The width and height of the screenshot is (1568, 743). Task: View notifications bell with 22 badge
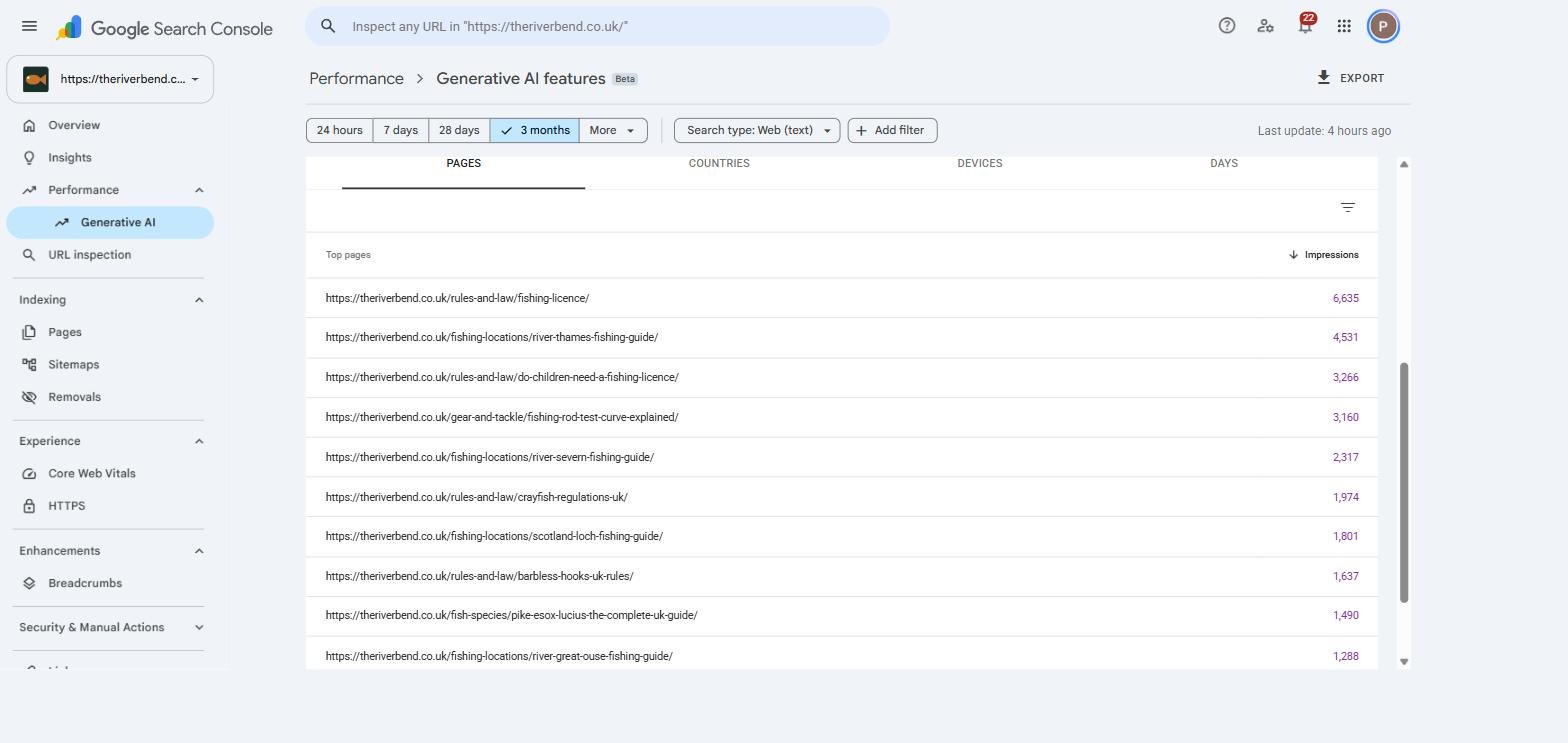[1305, 26]
